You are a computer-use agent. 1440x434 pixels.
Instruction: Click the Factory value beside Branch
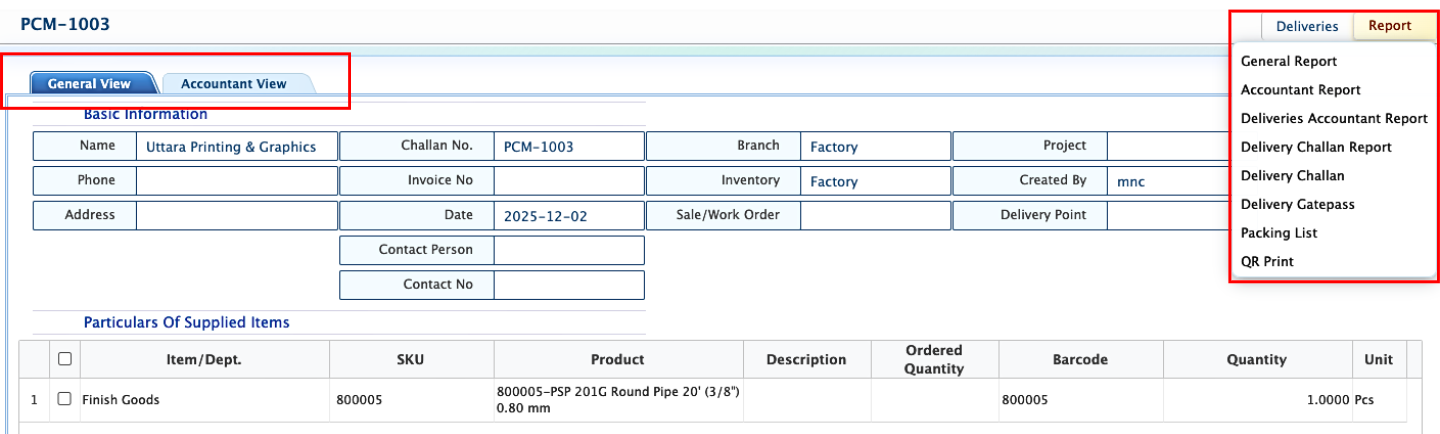coord(833,147)
